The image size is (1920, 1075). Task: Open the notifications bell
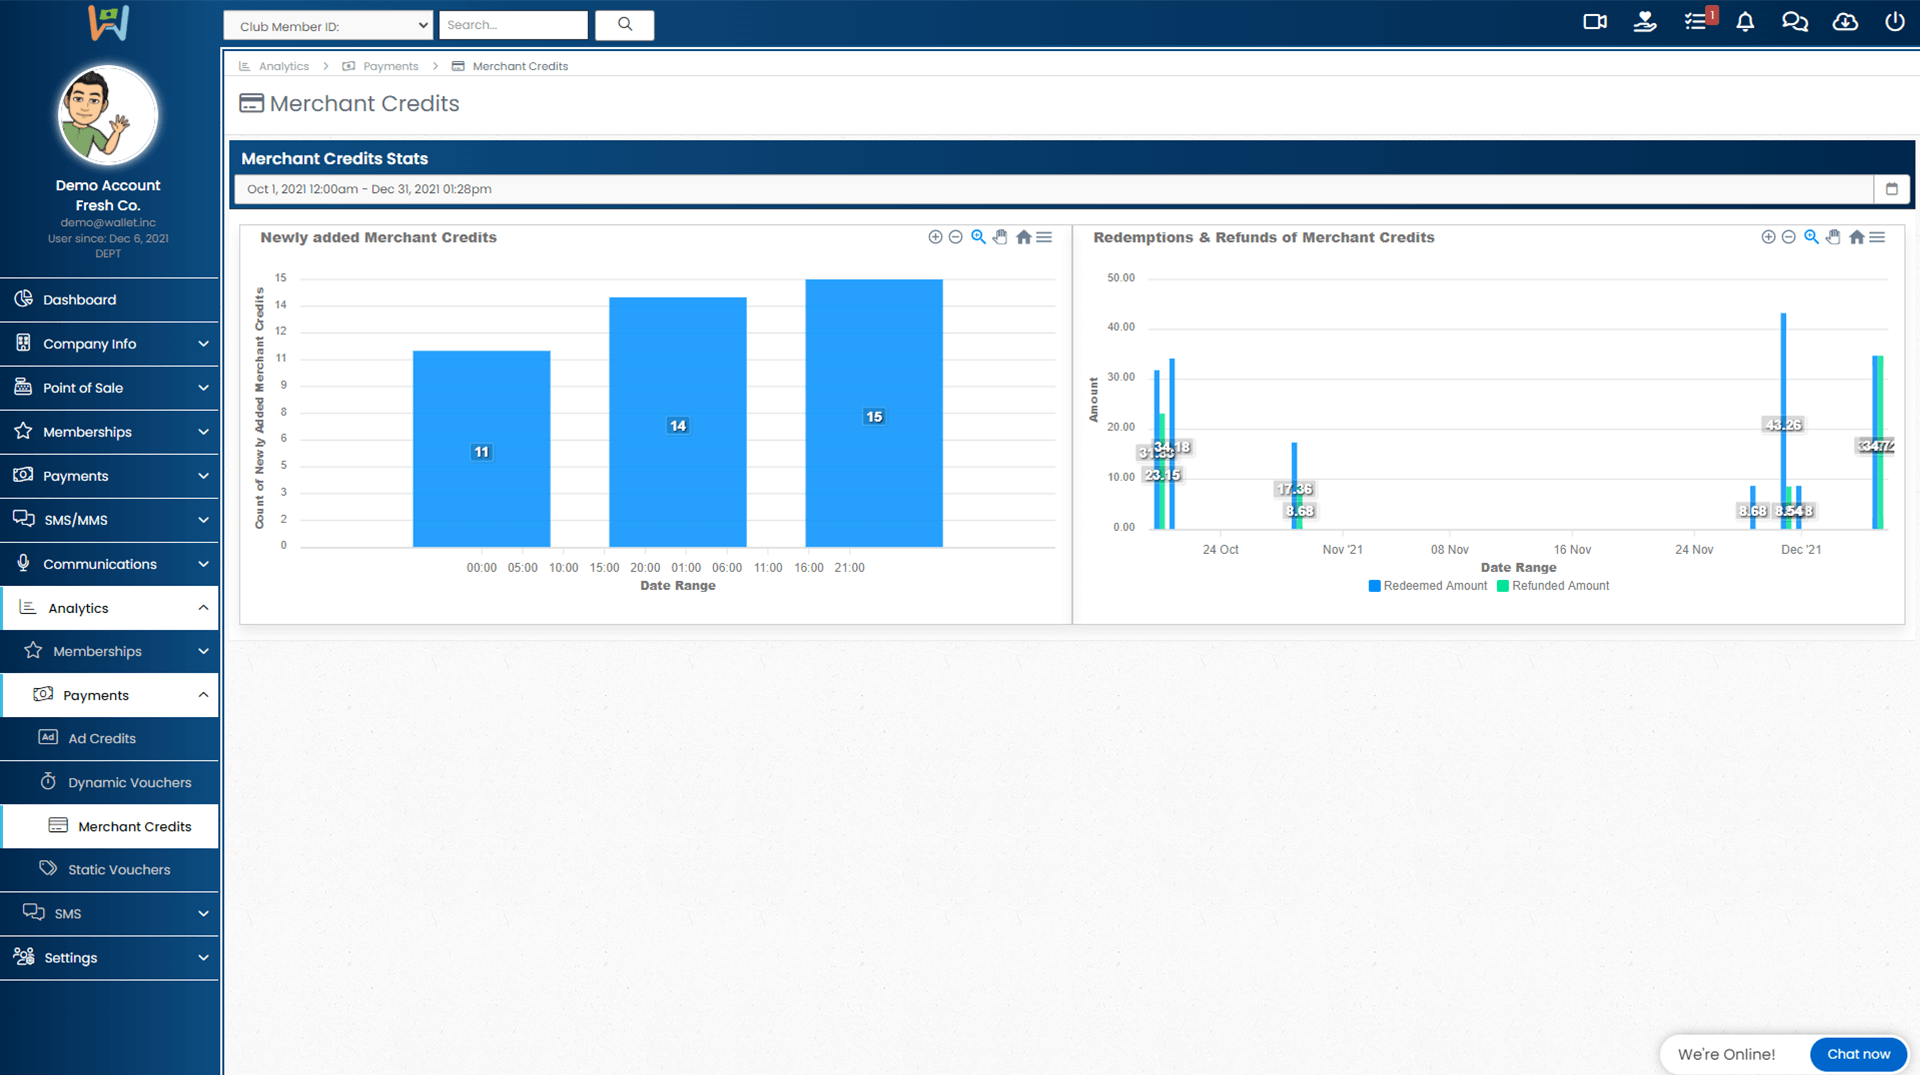coord(1745,22)
